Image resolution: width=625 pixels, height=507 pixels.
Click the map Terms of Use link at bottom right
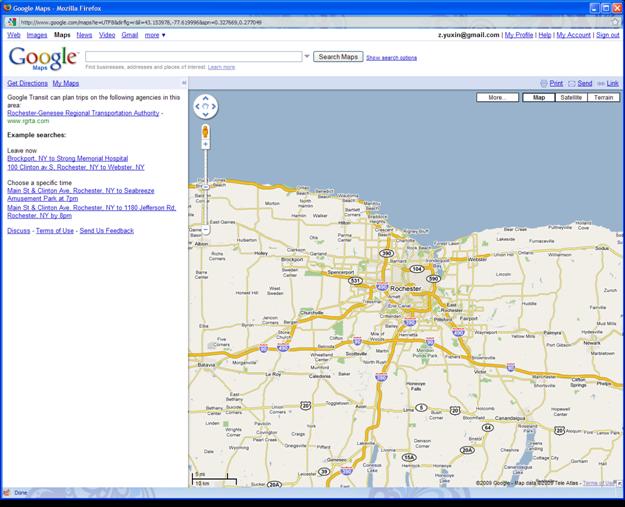[600, 483]
